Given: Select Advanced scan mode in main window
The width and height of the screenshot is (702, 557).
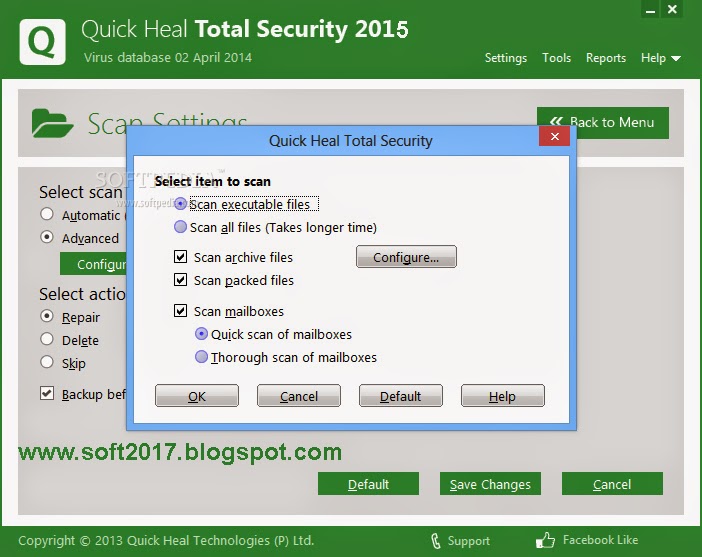Looking at the screenshot, I should [47, 237].
